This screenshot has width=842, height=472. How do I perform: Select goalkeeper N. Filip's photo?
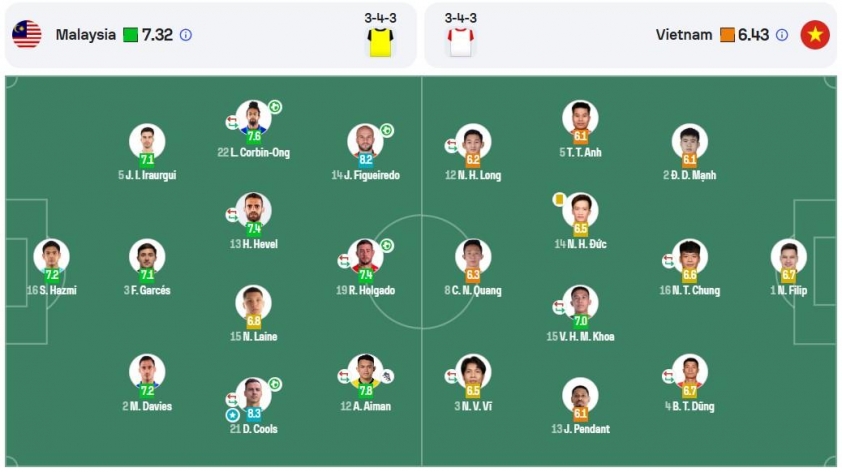point(789,255)
